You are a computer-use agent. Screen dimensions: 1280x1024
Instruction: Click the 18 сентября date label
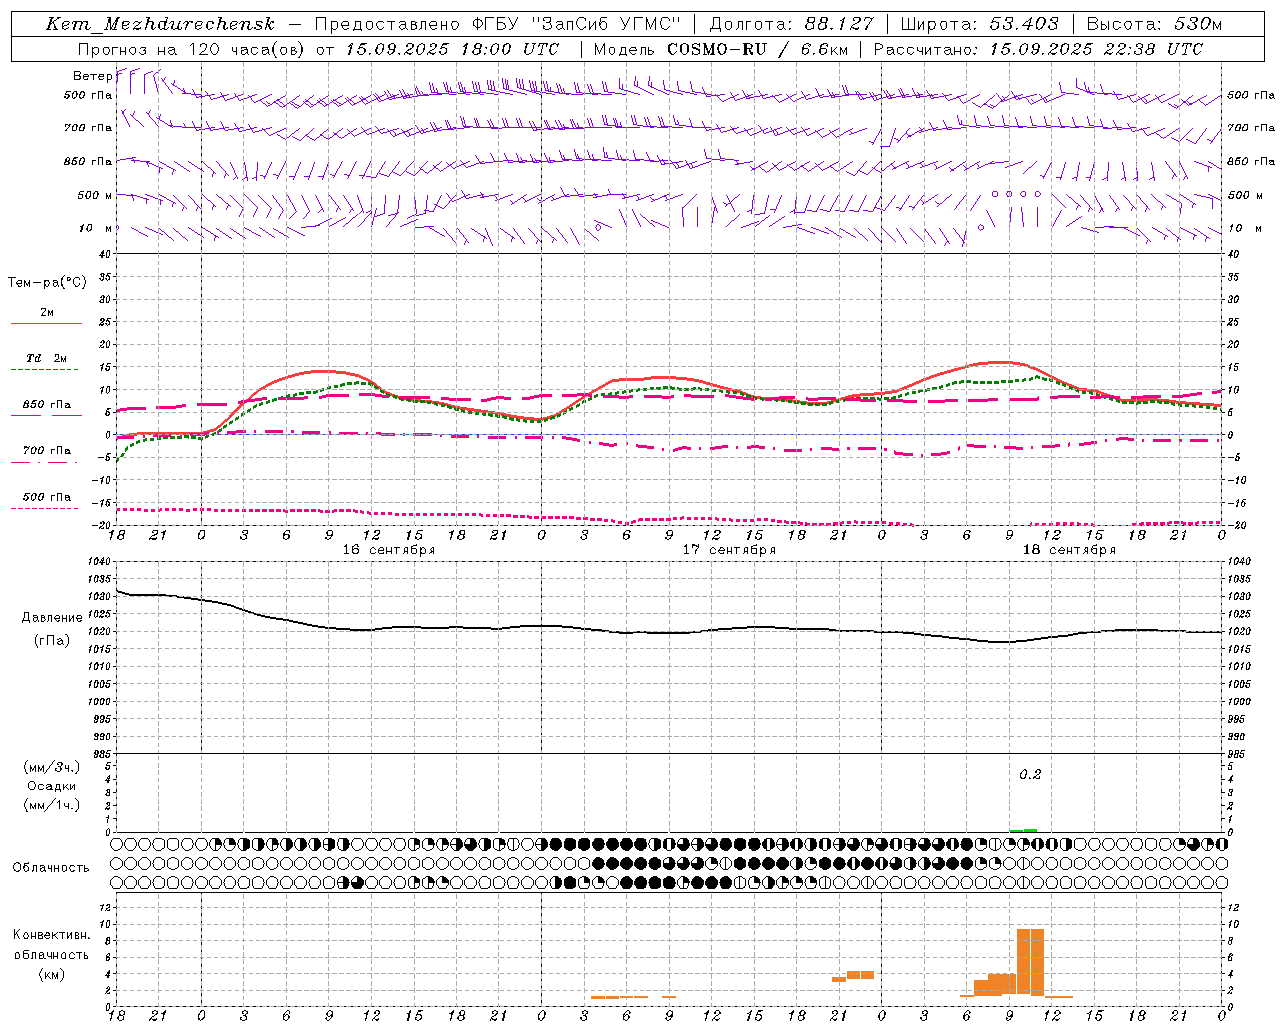tap(1069, 550)
